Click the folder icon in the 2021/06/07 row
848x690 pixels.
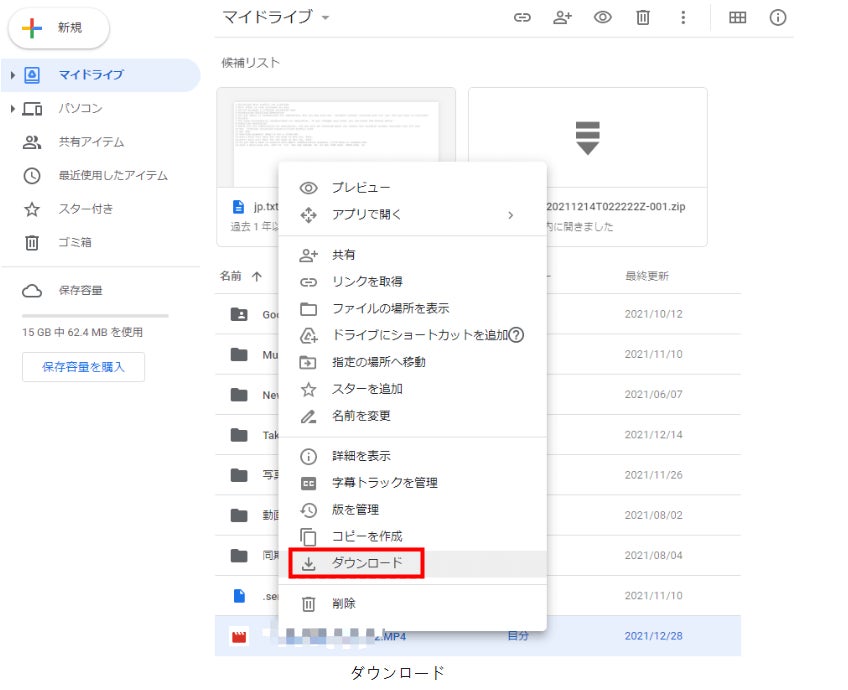(239, 395)
